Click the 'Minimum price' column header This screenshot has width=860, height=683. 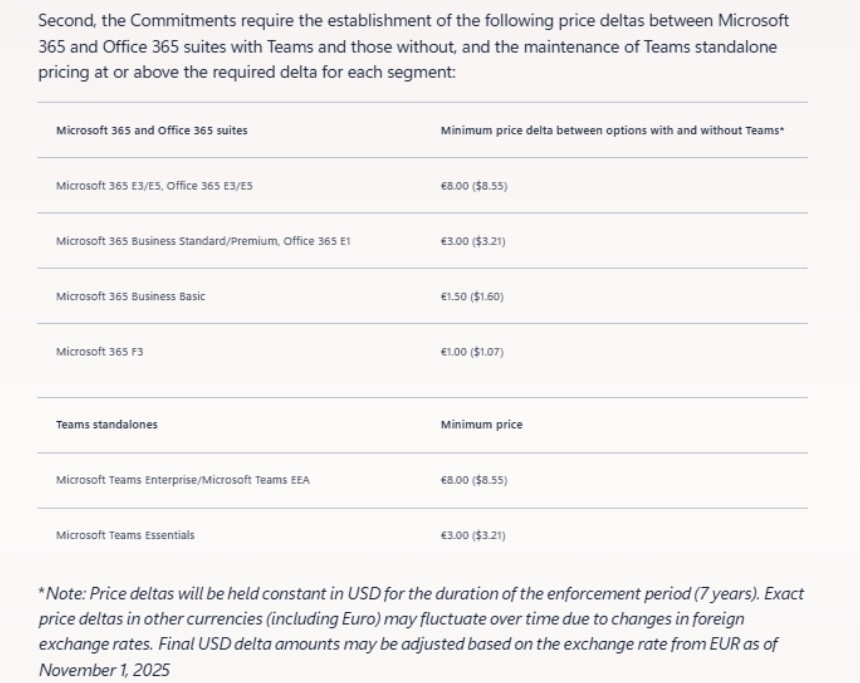(481, 425)
